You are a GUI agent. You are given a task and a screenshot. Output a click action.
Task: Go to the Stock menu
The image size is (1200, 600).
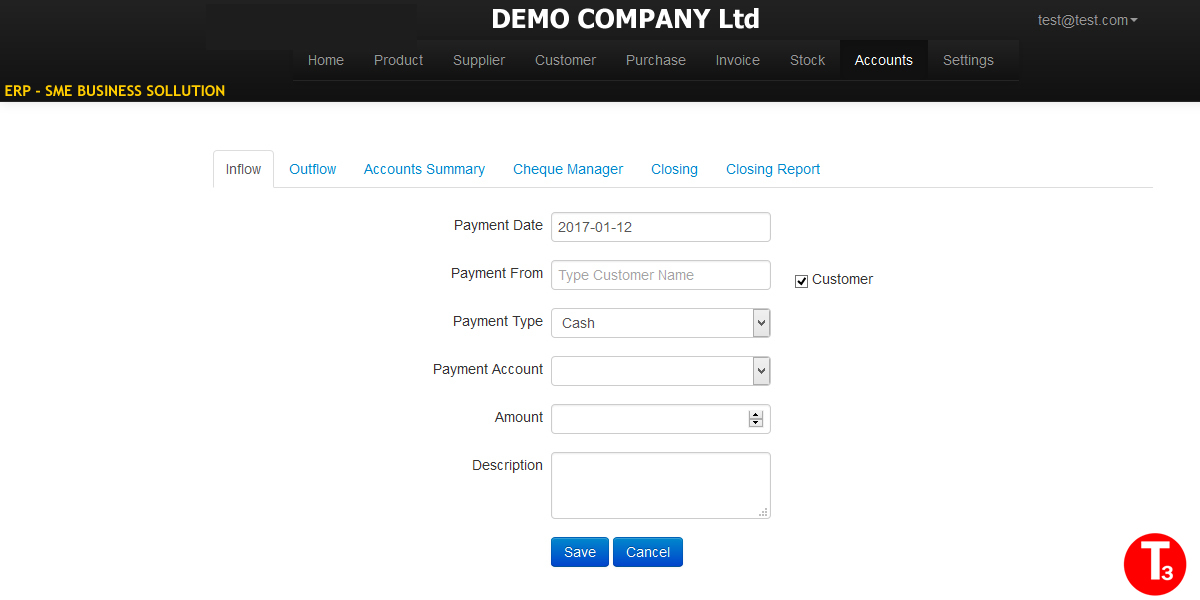click(808, 60)
